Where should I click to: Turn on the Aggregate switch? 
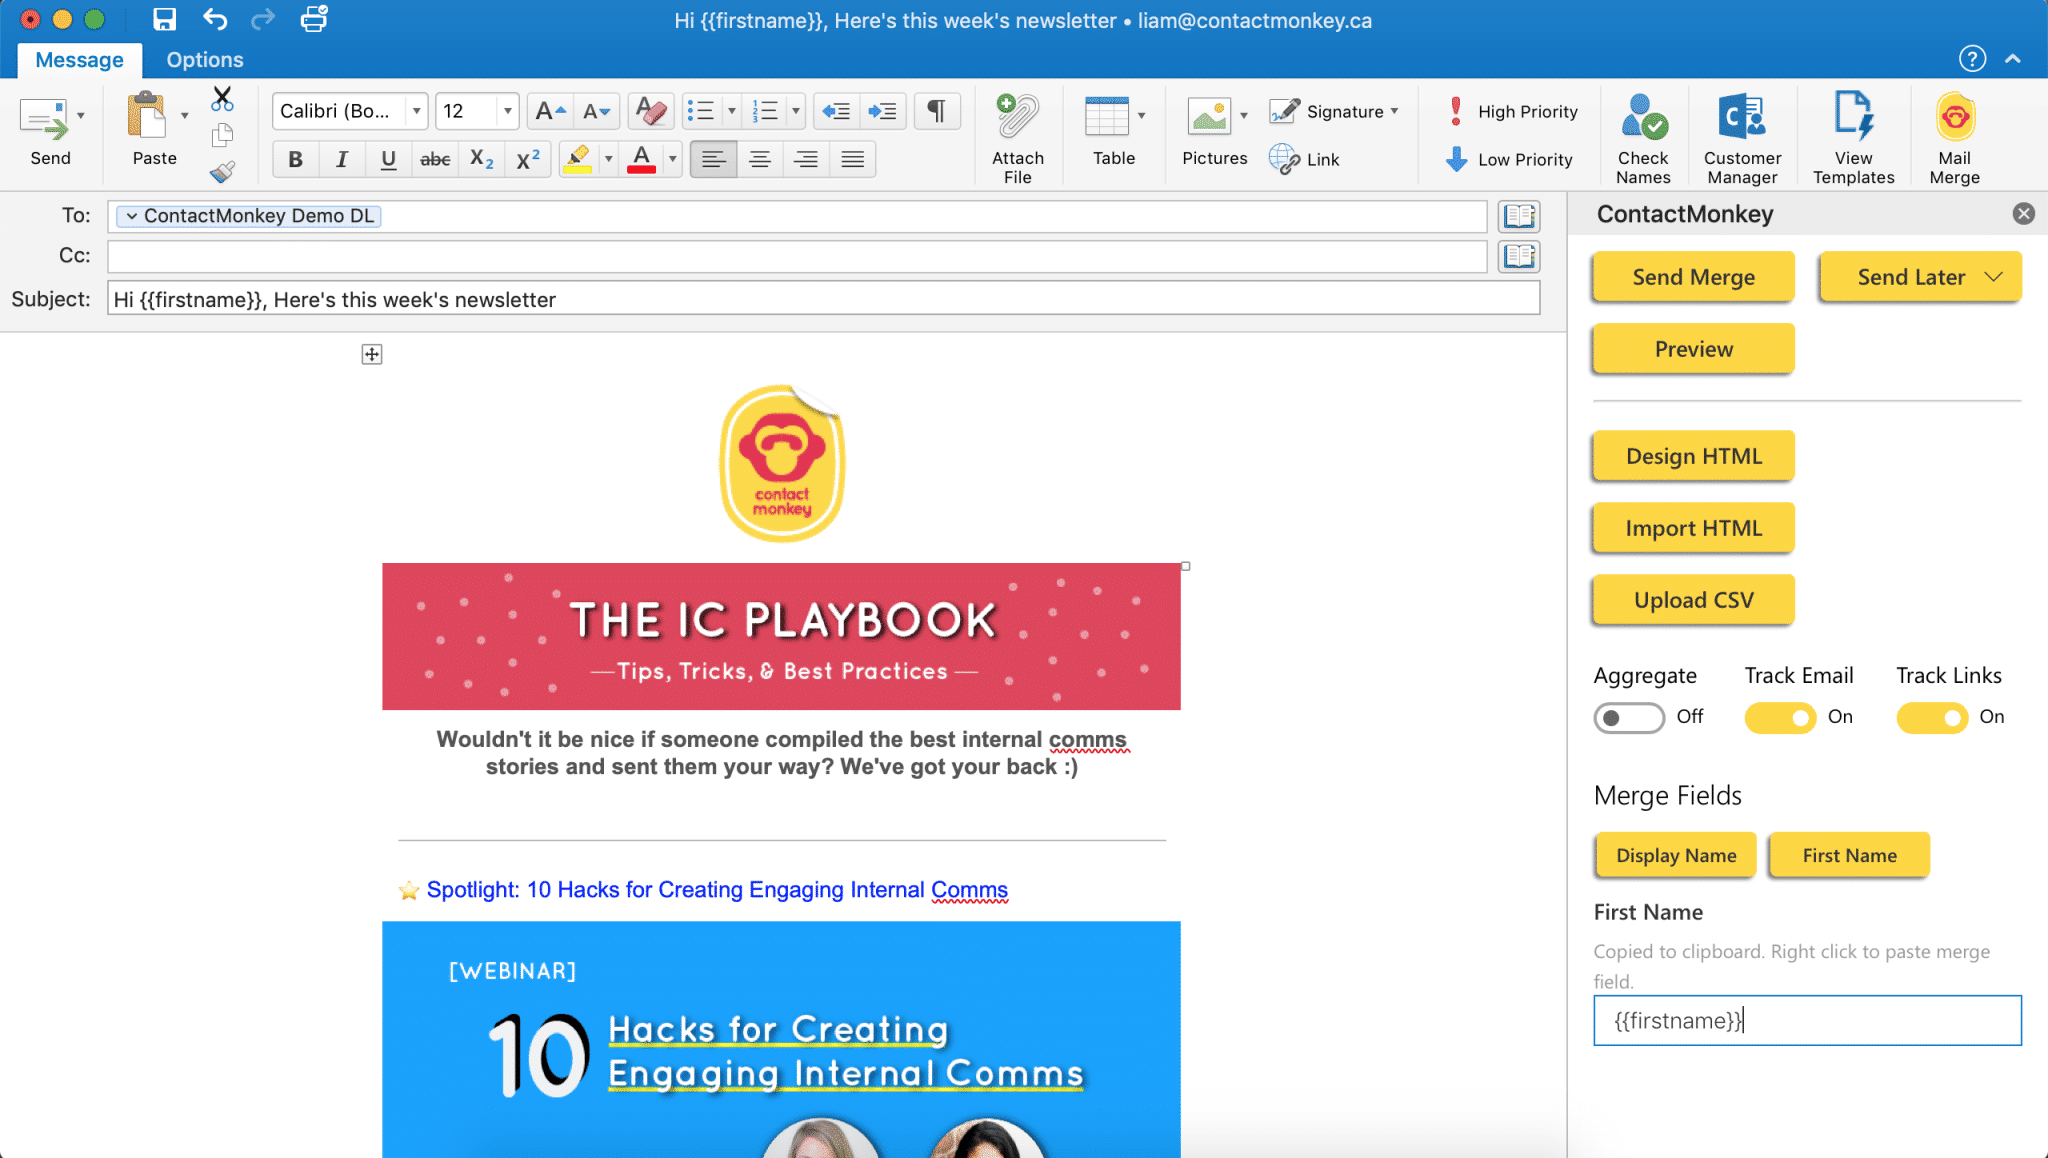[1628, 717]
